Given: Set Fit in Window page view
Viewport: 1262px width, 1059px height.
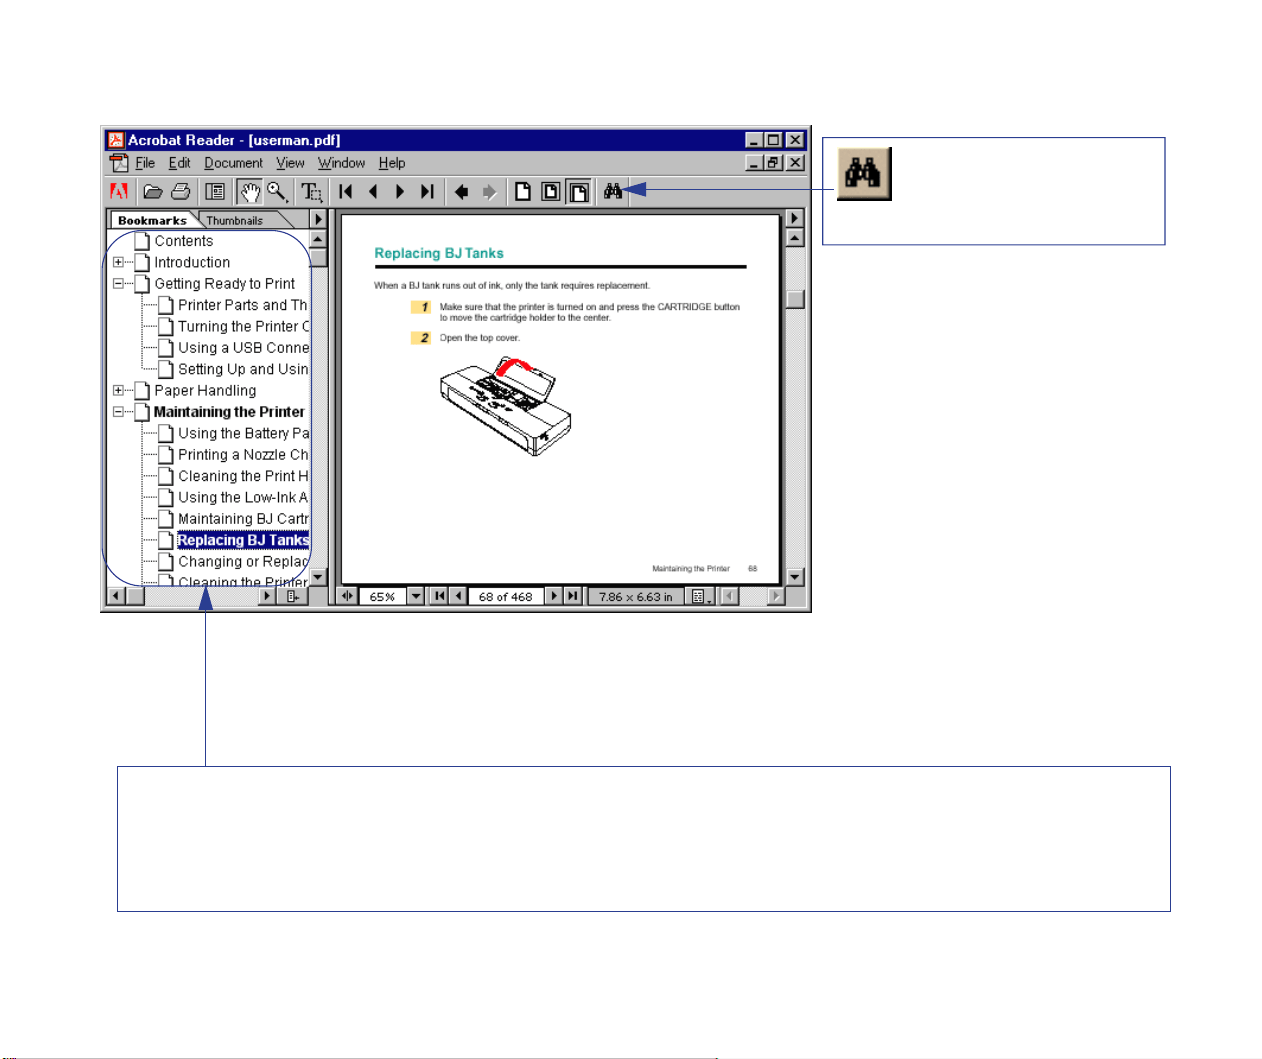Looking at the screenshot, I should pyautogui.click(x=551, y=191).
